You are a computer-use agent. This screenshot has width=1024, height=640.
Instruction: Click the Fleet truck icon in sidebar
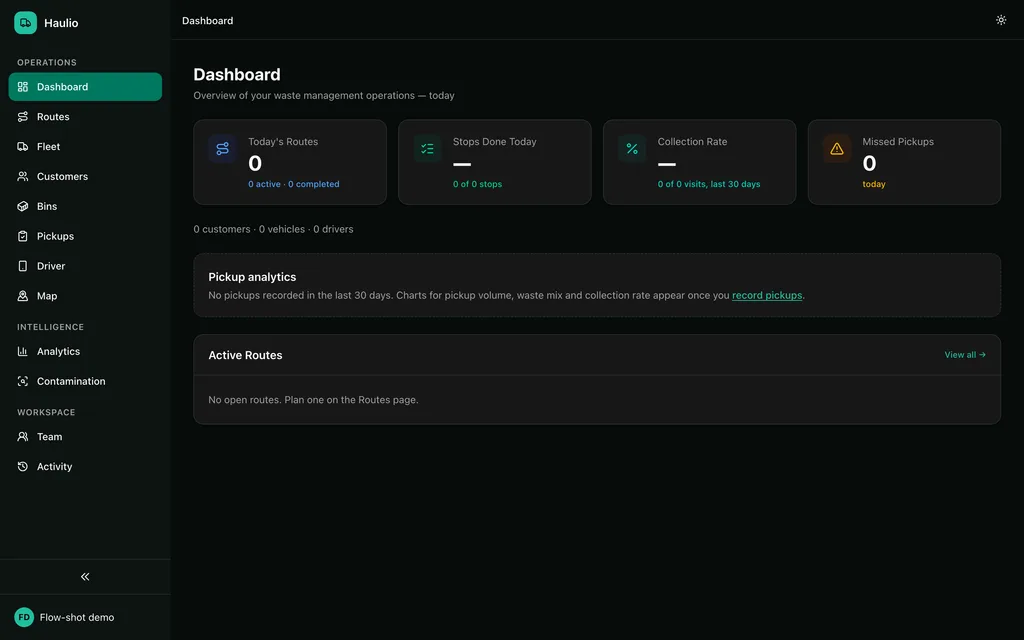pyautogui.click(x=23, y=147)
